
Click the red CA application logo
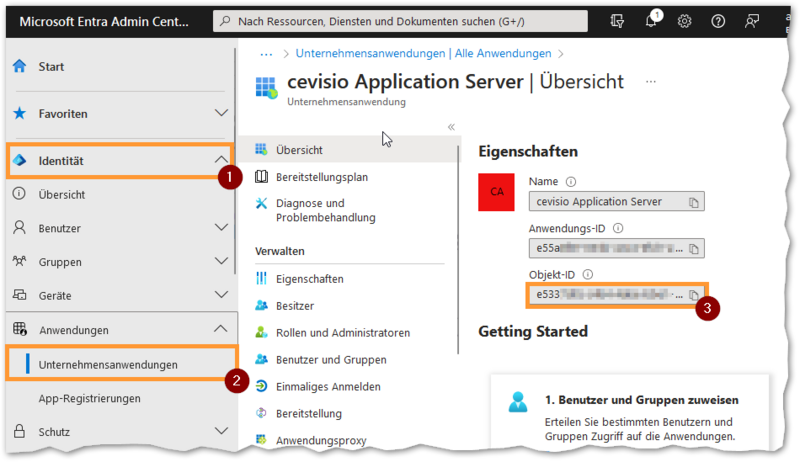(x=496, y=192)
